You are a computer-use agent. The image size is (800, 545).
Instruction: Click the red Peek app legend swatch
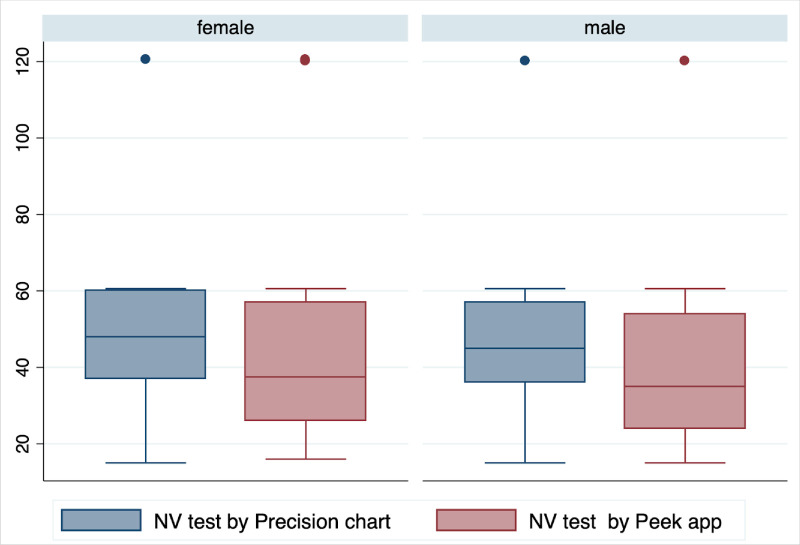click(476, 520)
